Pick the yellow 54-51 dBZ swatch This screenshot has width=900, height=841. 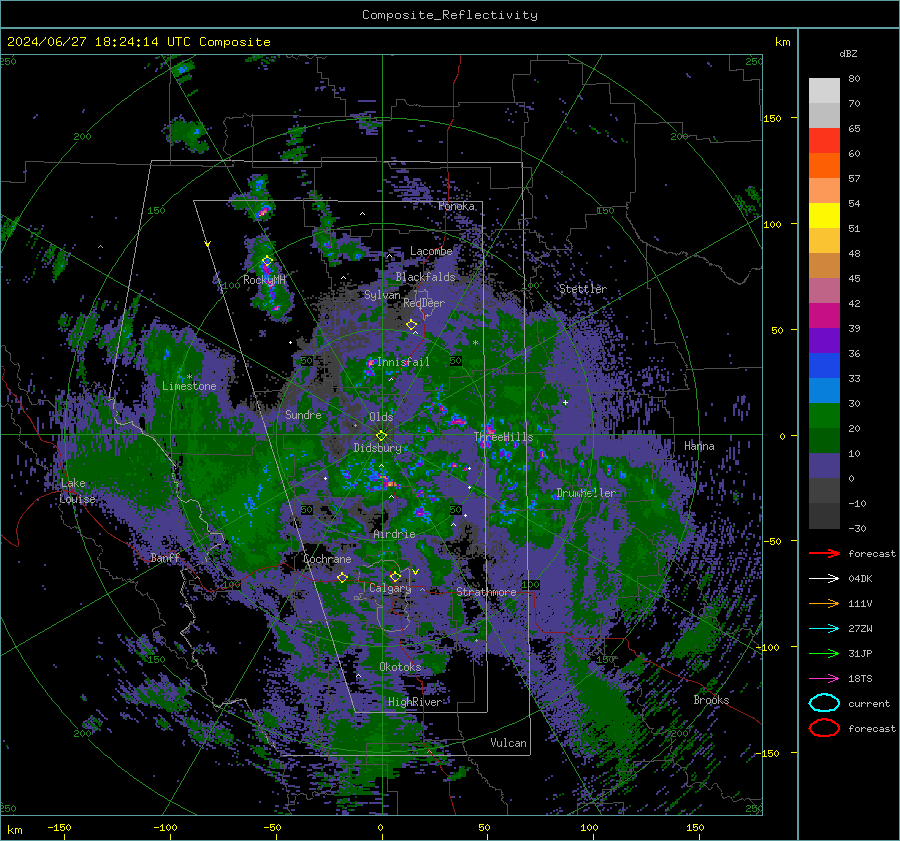click(824, 216)
